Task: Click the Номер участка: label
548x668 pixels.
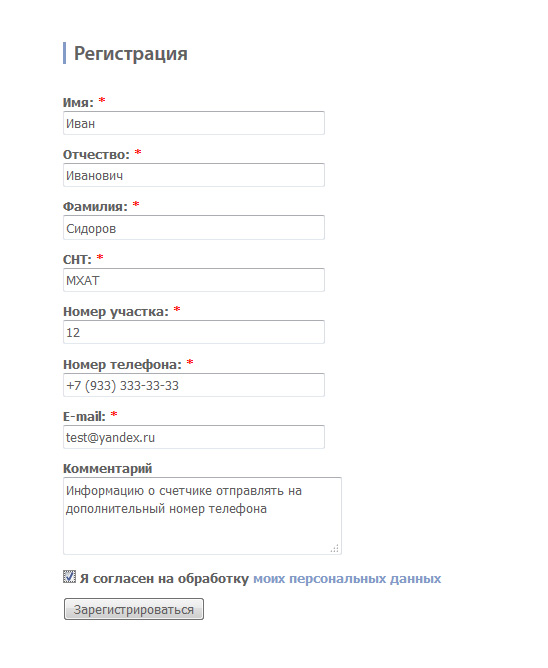Action: click(x=116, y=312)
